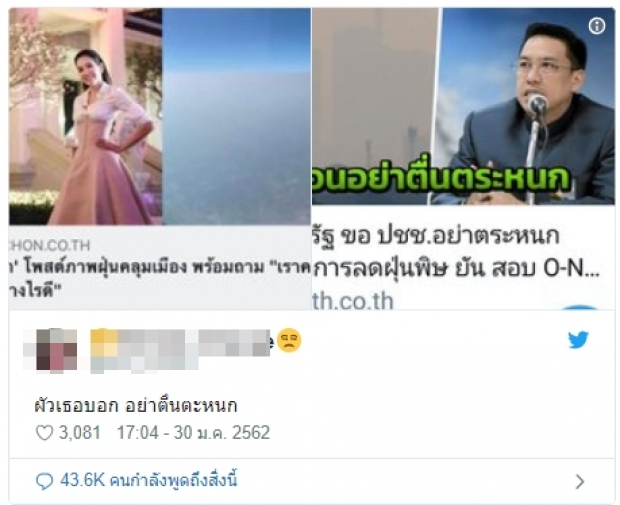Open the 17:04 - 30 ม.ค. 2562 timestamp
Screen dimensions: 620x505
[193, 433]
